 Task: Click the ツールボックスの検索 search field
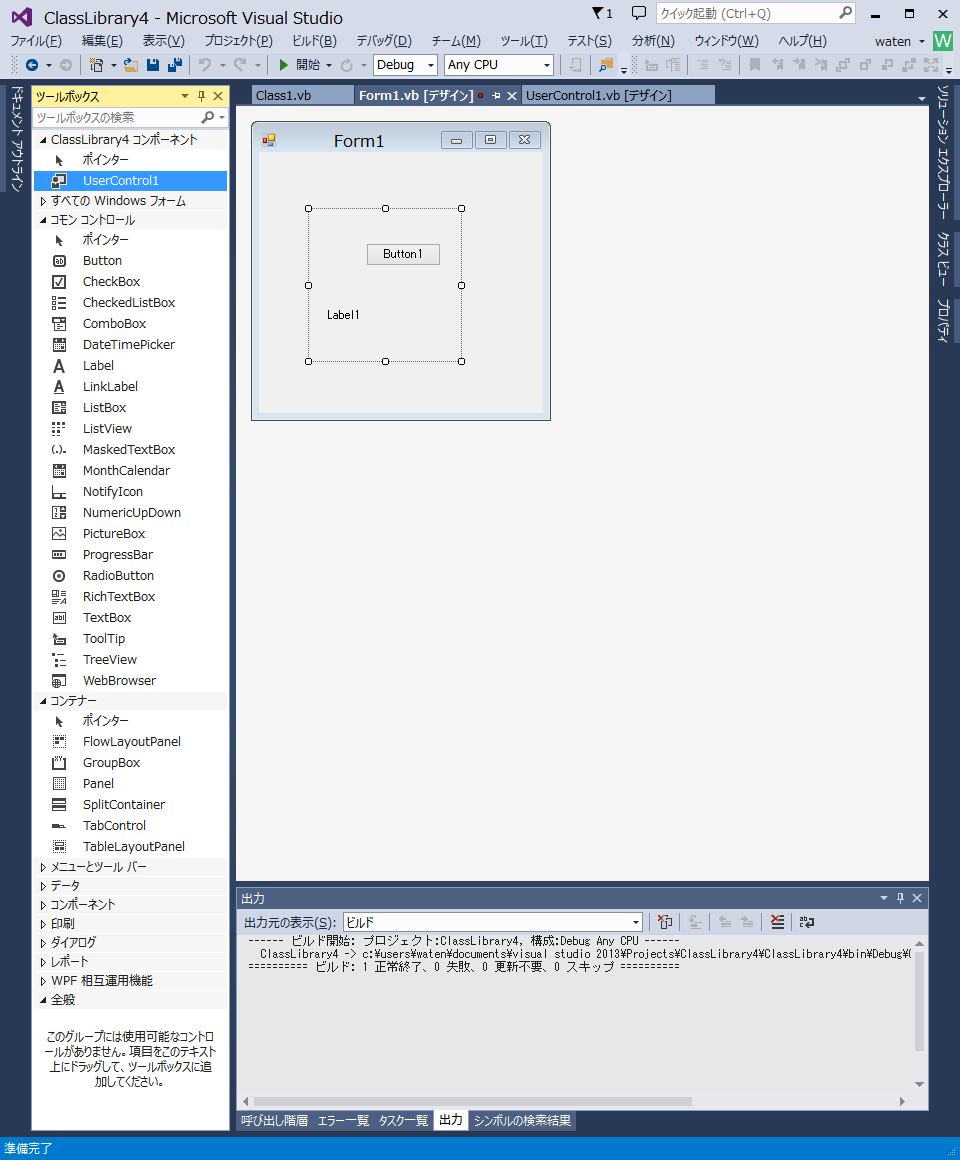pyautogui.click(x=118, y=118)
